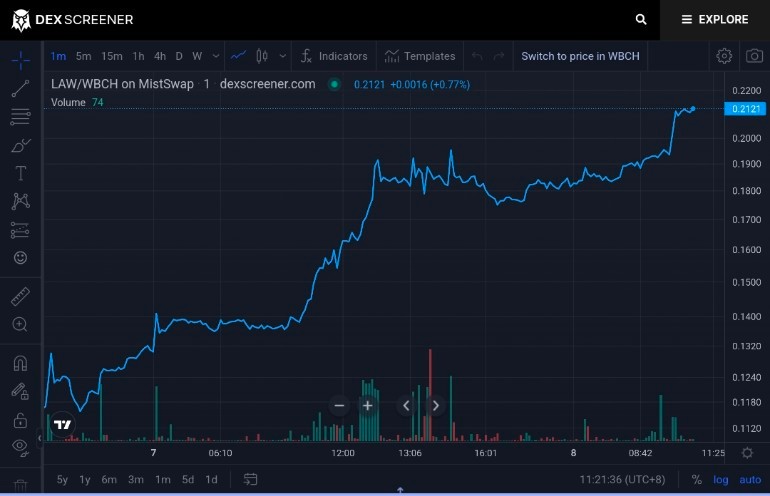Screen dimensions: 770x496
Task: Toggle auto scale on price axis
Action: 750,480
